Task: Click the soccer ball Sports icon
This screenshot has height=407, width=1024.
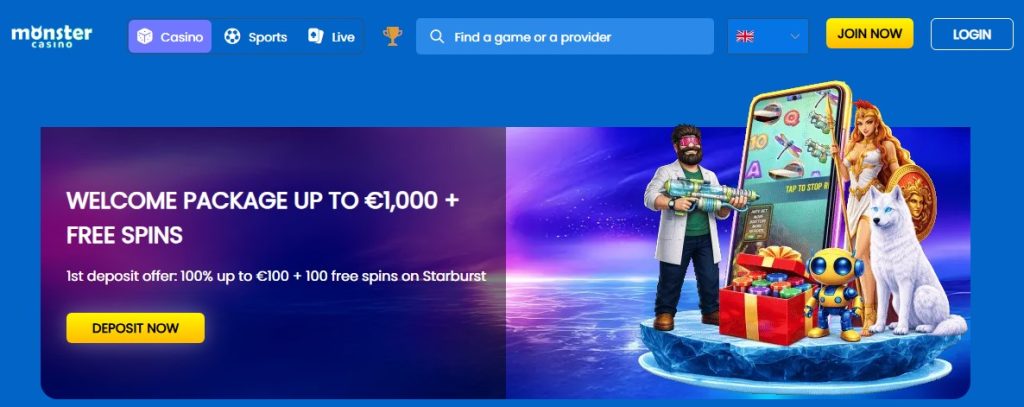Action: 232,37
